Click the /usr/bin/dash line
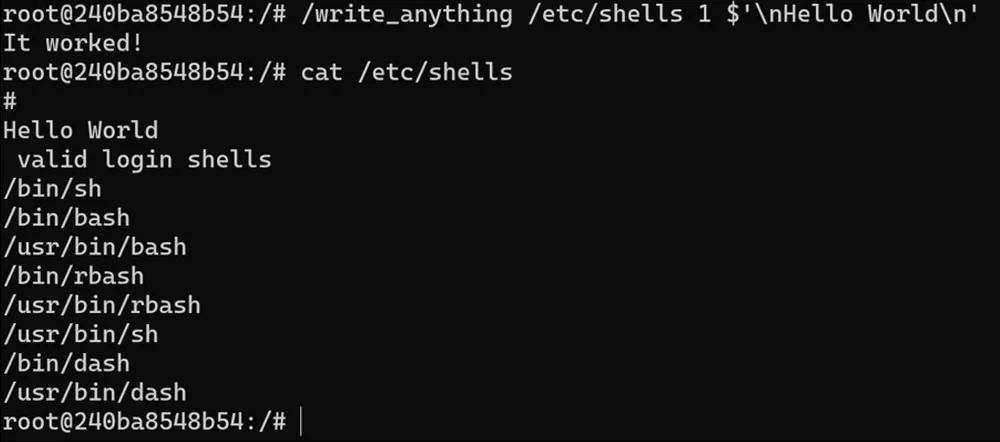 pos(95,392)
